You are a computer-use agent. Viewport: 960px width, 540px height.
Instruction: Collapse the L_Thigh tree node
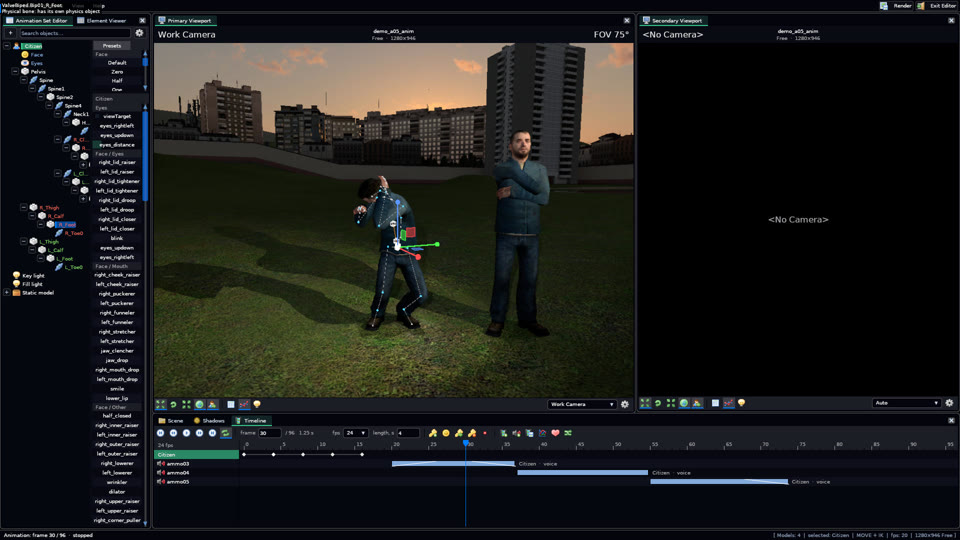[24, 242]
